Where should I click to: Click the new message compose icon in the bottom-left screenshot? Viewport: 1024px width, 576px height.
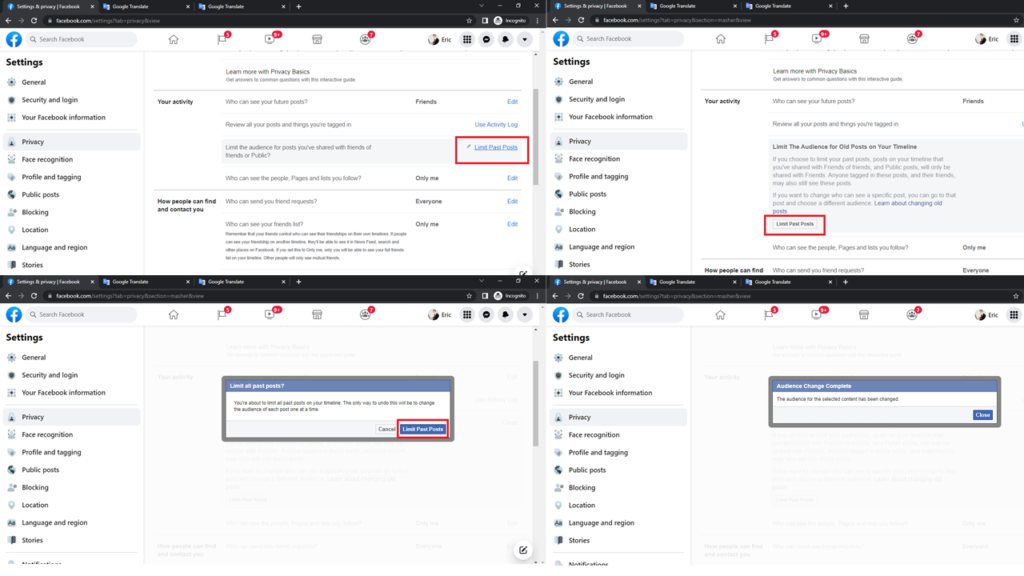tap(522, 550)
